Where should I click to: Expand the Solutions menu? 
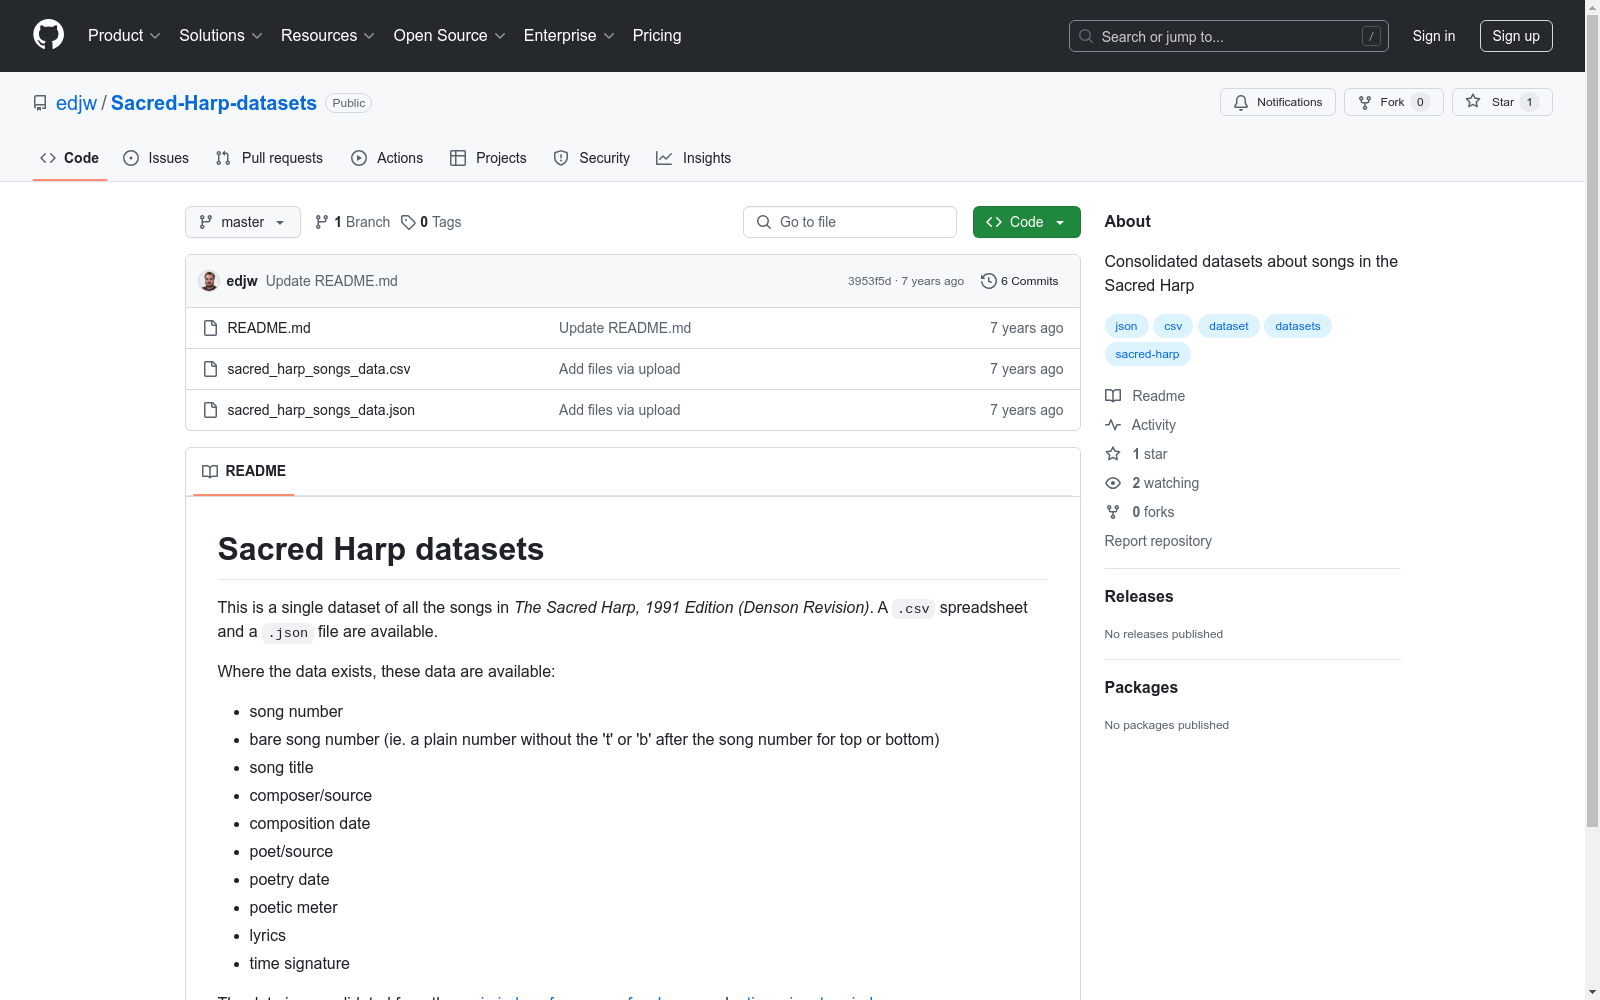click(221, 36)
